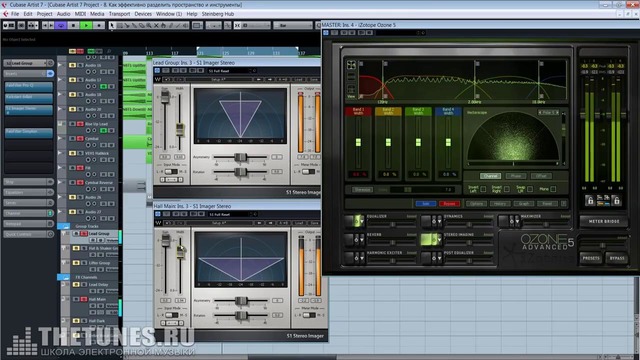Toggle Invert Left checkbox in Ozone

pyautogui.click(x=484, y=189)
